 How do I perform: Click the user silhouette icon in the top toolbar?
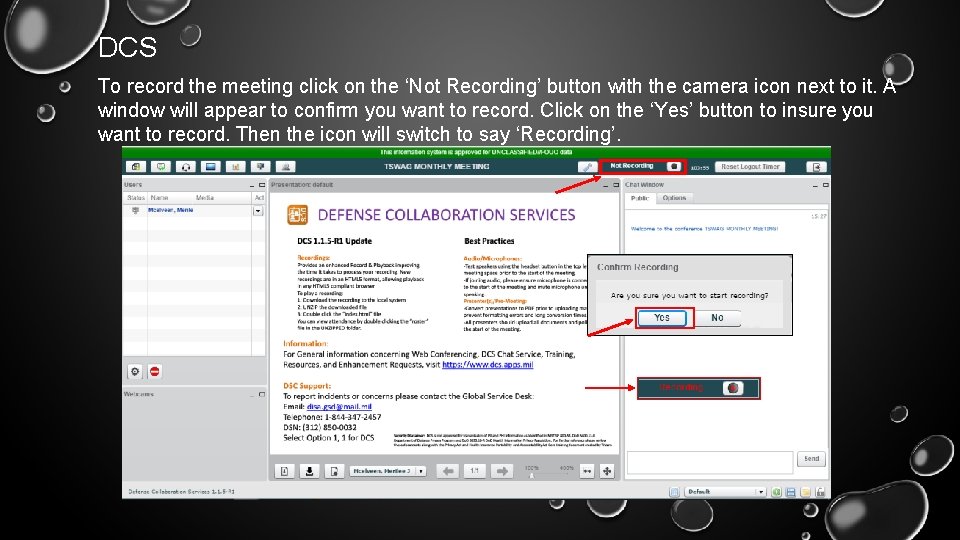[x=285, y=167]
